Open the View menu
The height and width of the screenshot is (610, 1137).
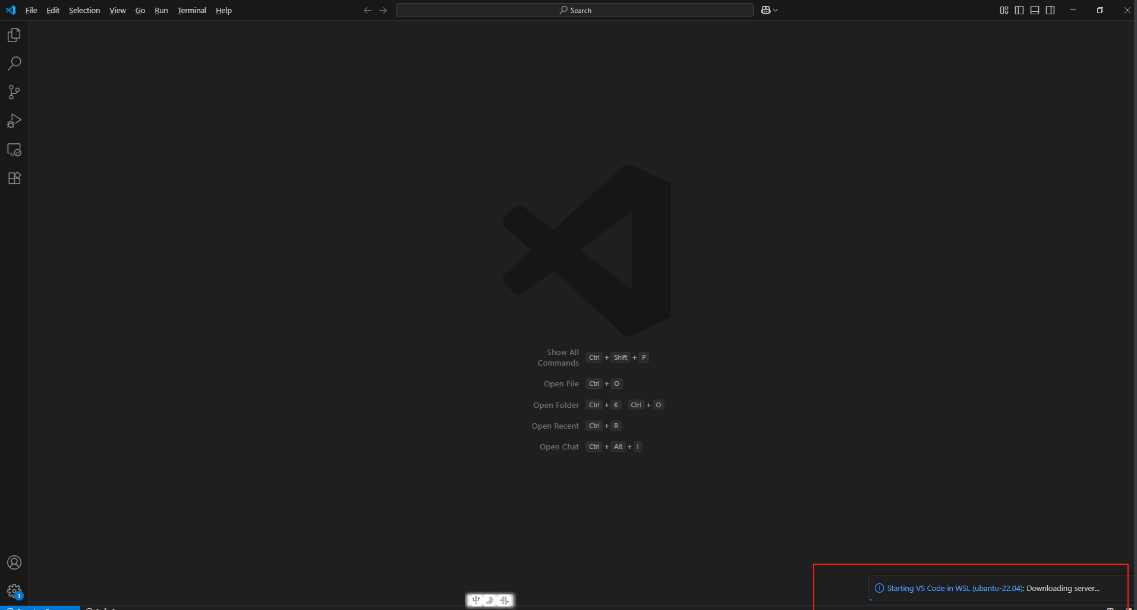pos(117,10)
